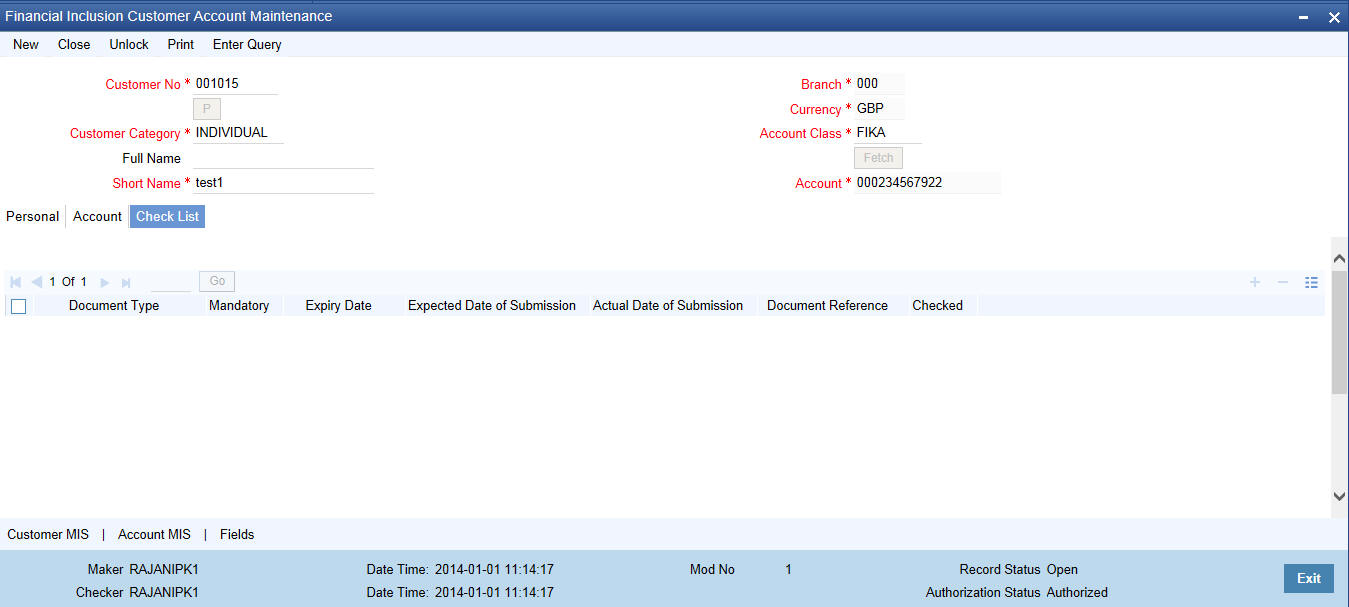Select the Checked column header
This screenshot has width=1349, height=607.
(937, 305)
